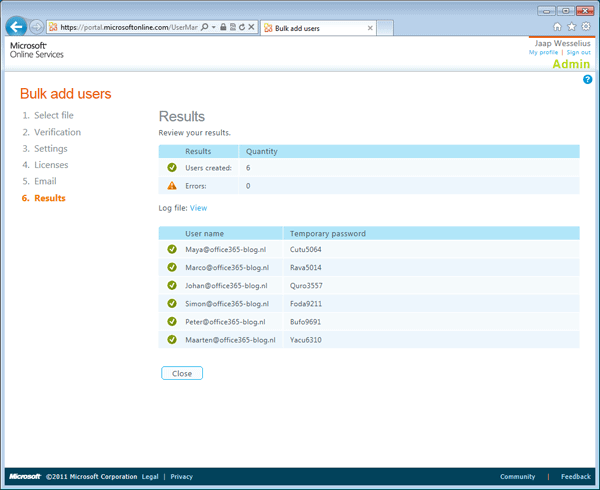This screenshot has width=600, height=490.
Task: Click the check icon beside Maya
Action: point(172,249)
